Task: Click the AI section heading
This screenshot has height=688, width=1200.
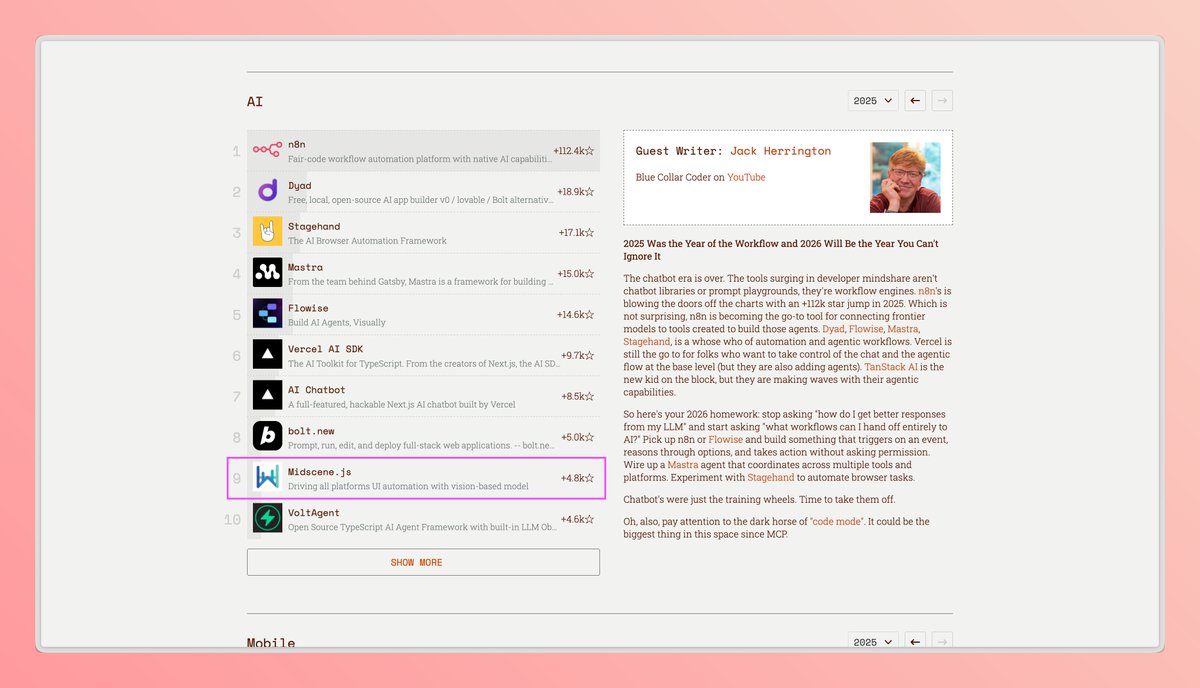Action: [255, 102]
